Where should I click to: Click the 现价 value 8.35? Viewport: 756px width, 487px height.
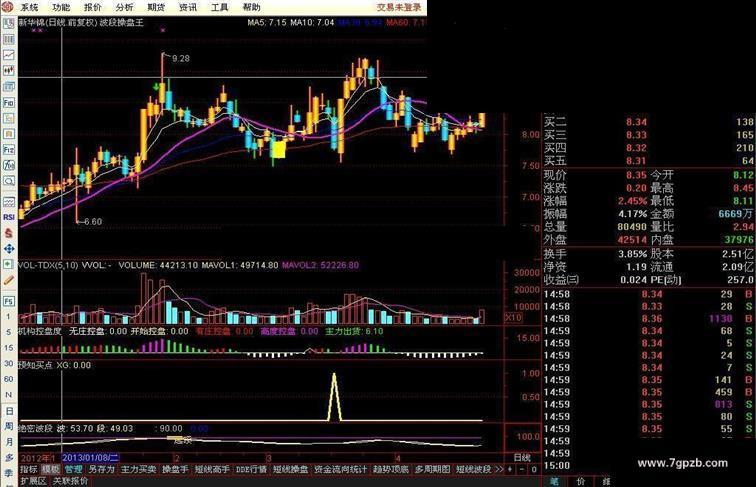pos(636,175)
